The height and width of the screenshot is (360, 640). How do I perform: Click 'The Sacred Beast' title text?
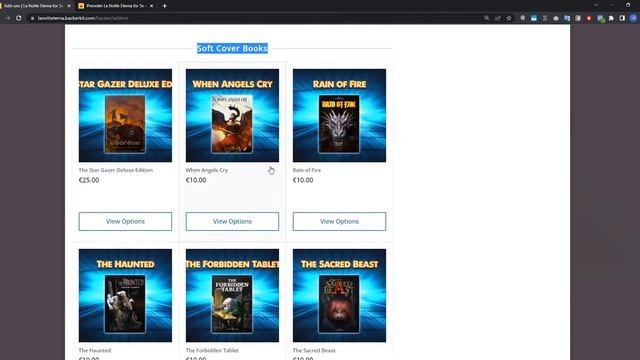pos(314,350)
